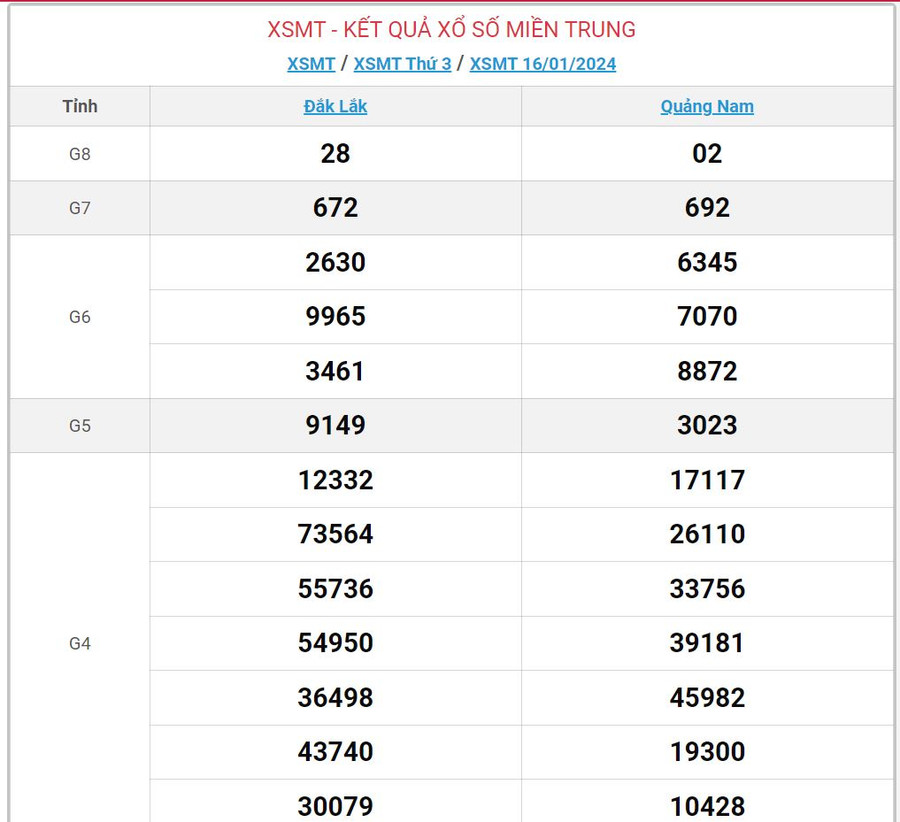
Task: Click the Tỉnh column header
Action: pos(80,106)
